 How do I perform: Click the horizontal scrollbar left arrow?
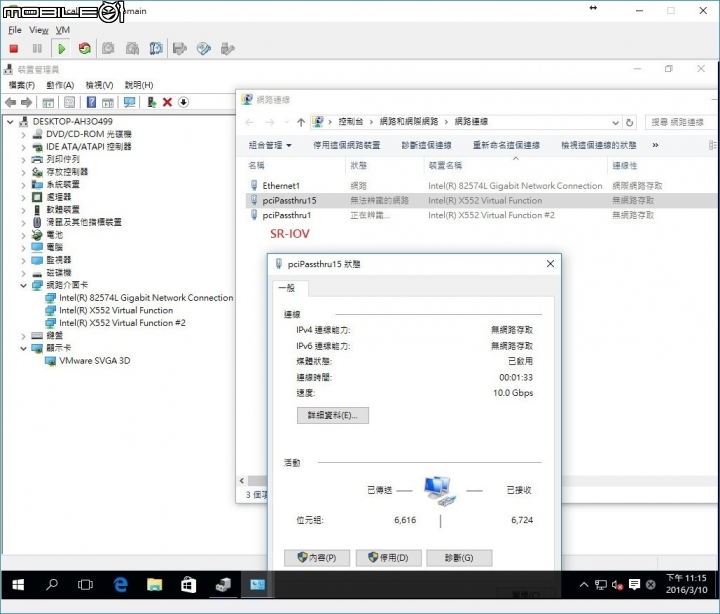tap(242, 481)
